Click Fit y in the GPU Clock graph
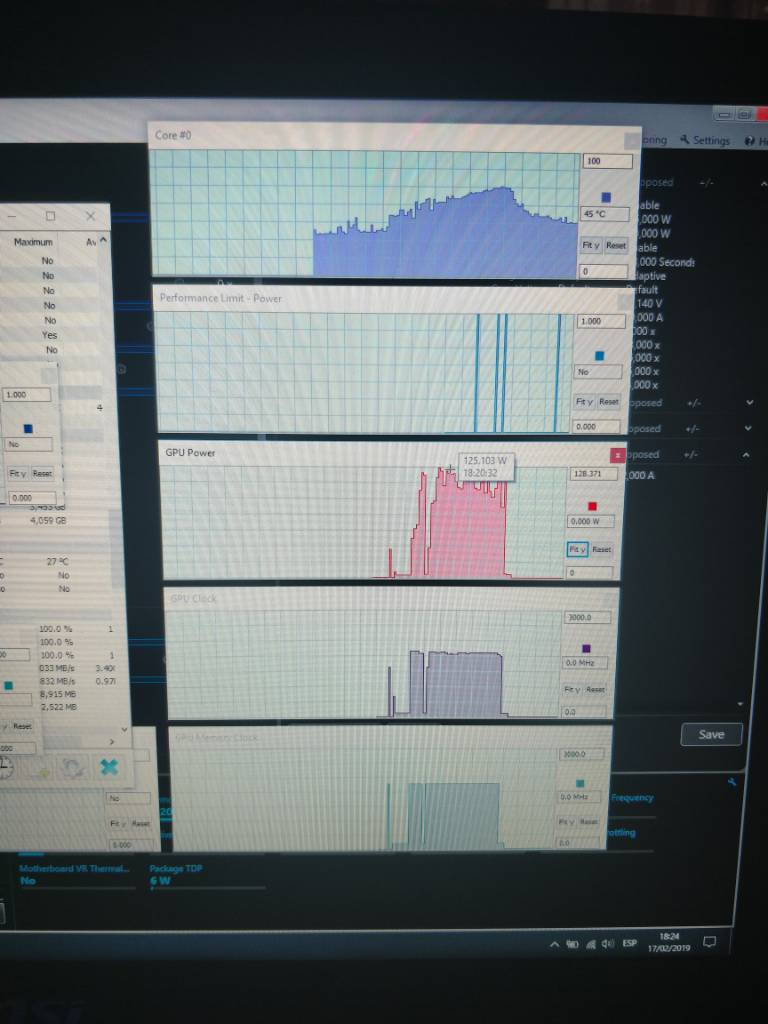Screen dimensions: 768x1024 click(x=571, y=689)
